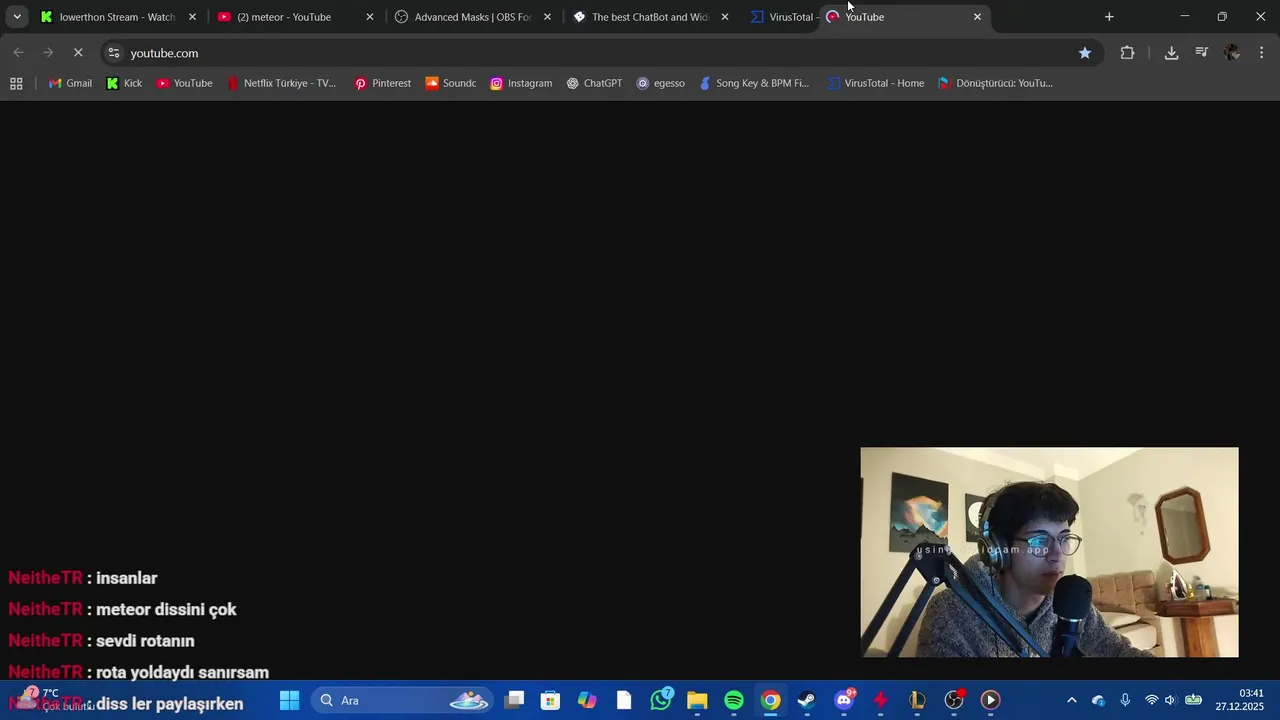Open Copilot from the taskbar
1280x720 pixels.
click(587, 700)
